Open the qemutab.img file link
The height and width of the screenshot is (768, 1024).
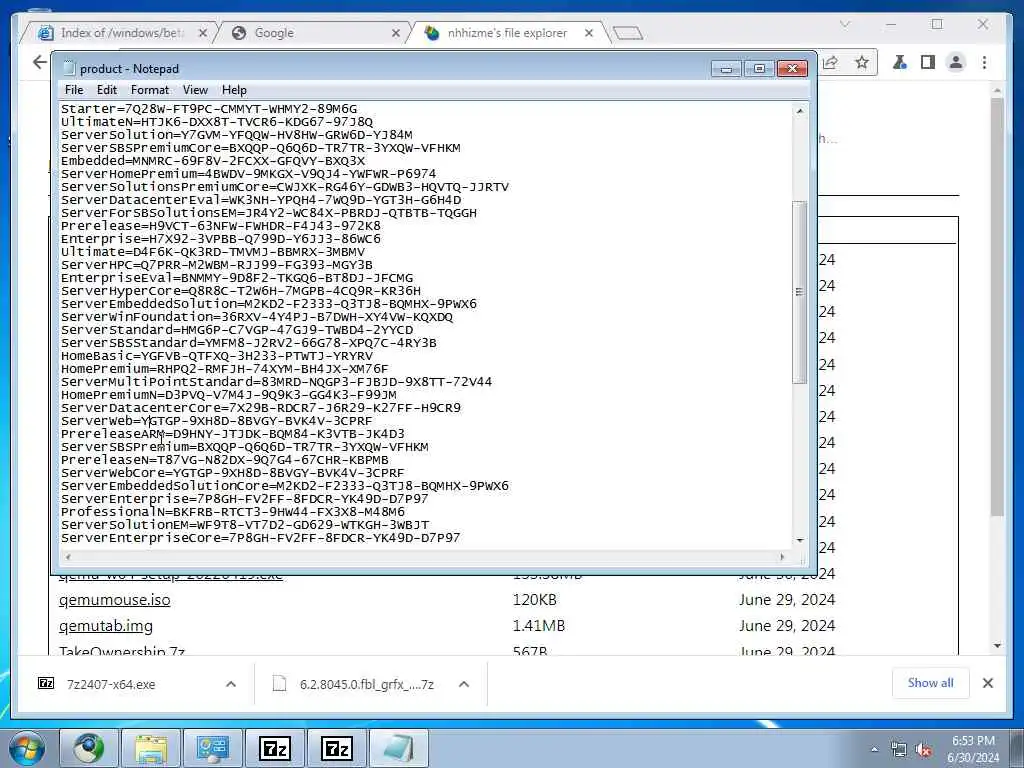[106, 626]
